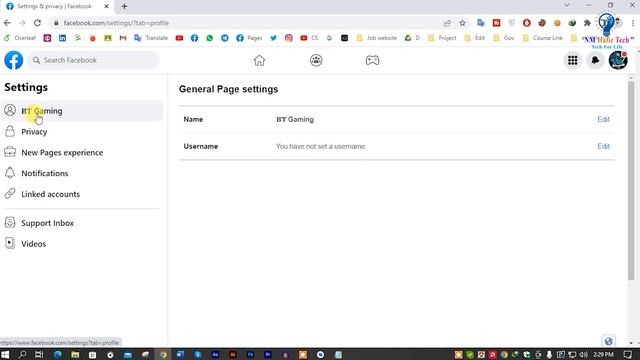The height and width of the screenshot is (360, 640).
Task: Open the Pages bookmark
Action: pyautogui.click(x=249, y=38)
